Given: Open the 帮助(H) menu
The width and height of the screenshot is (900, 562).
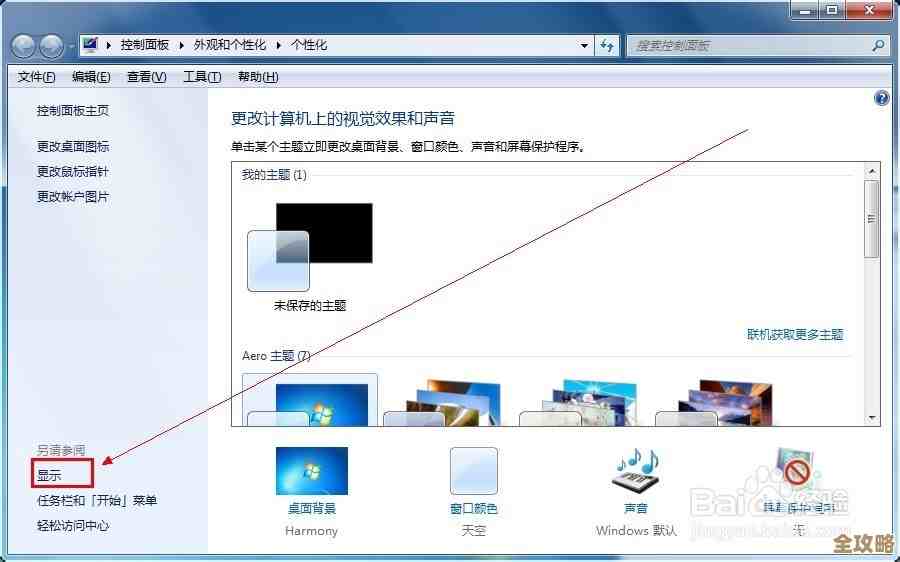Looking at the screenshot, I should click(x=258, y=77).
